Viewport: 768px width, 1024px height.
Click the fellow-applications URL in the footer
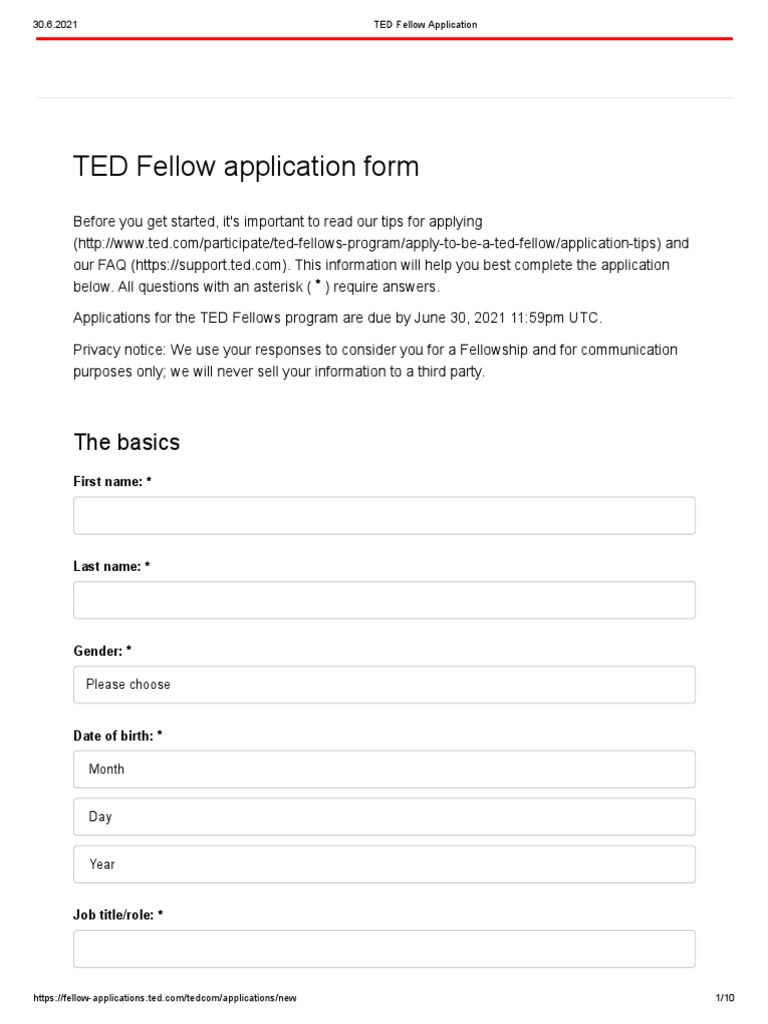165,998
